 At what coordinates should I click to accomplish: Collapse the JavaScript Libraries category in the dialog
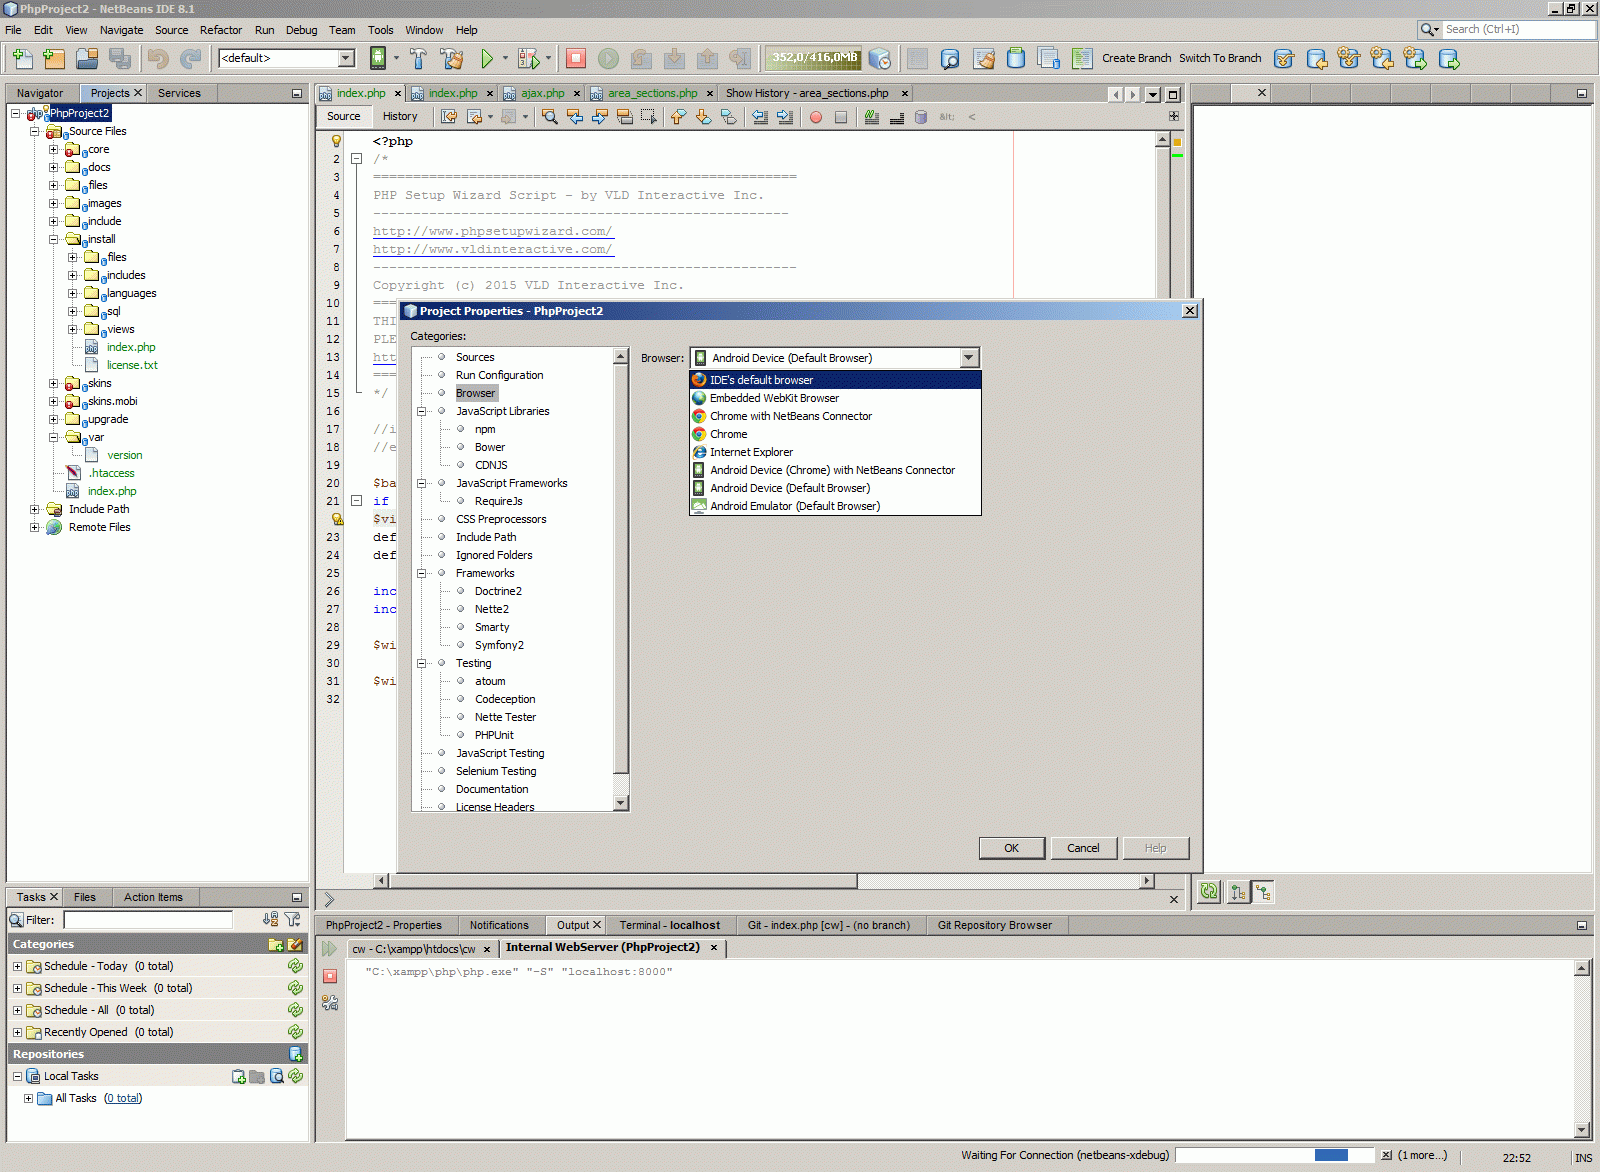click(422, 411)
